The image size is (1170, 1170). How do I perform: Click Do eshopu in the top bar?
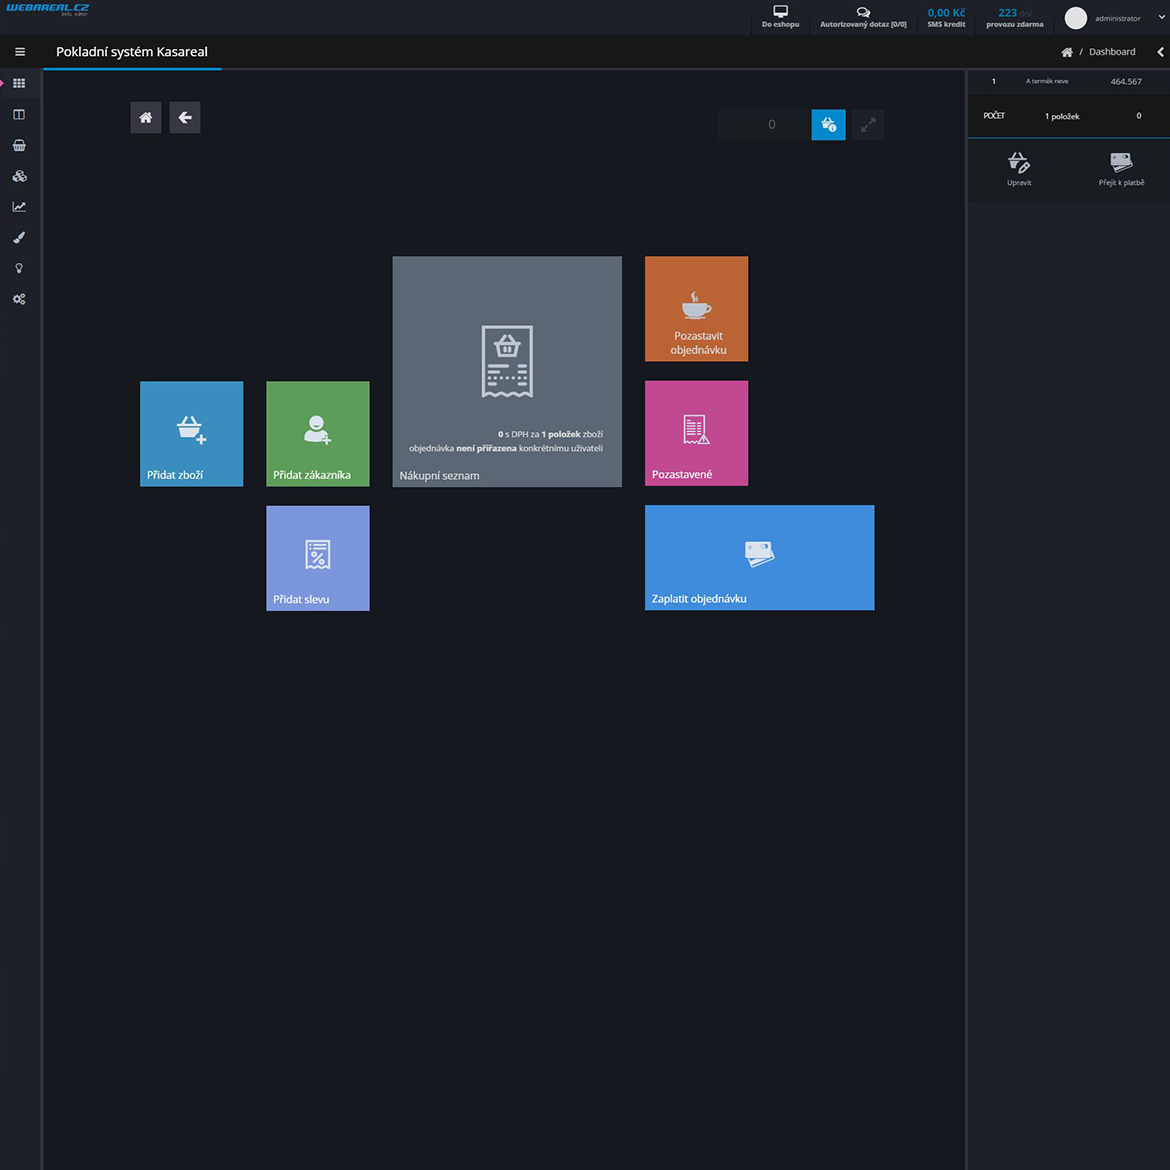pos(780,17)
